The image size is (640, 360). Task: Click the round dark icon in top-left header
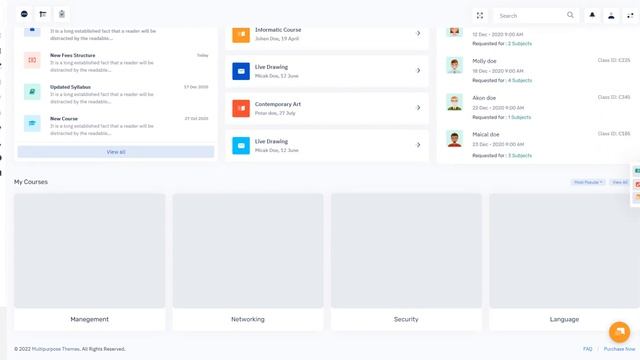pos(24,14)
